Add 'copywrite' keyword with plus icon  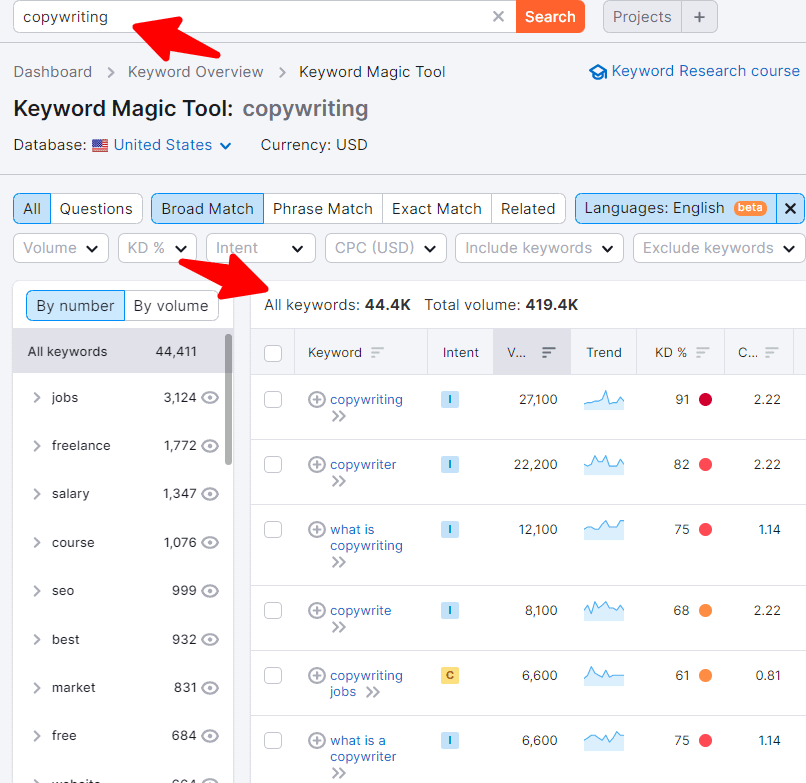pyautogui.click(x=317, y=610)
